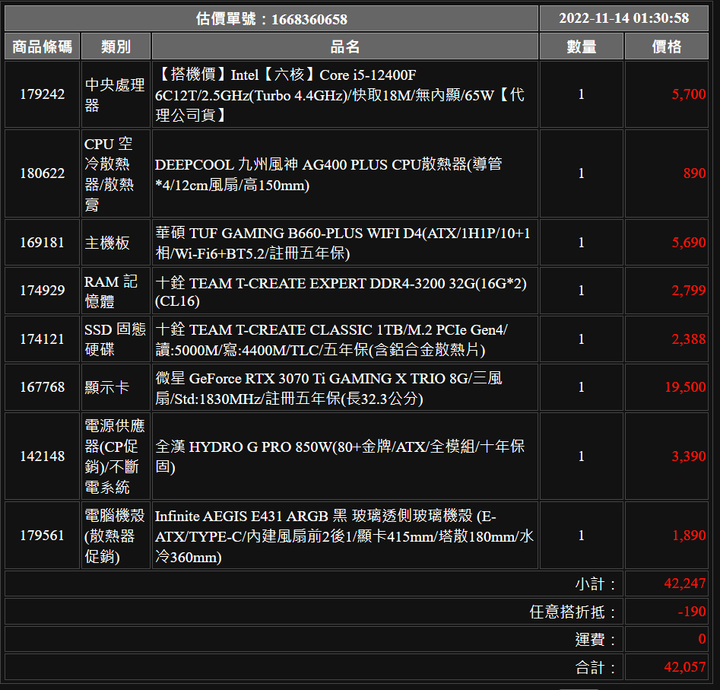Click the HYDRO G PRO 850W product name
This screenshot has width=720, height=690.
pos(340,456)
